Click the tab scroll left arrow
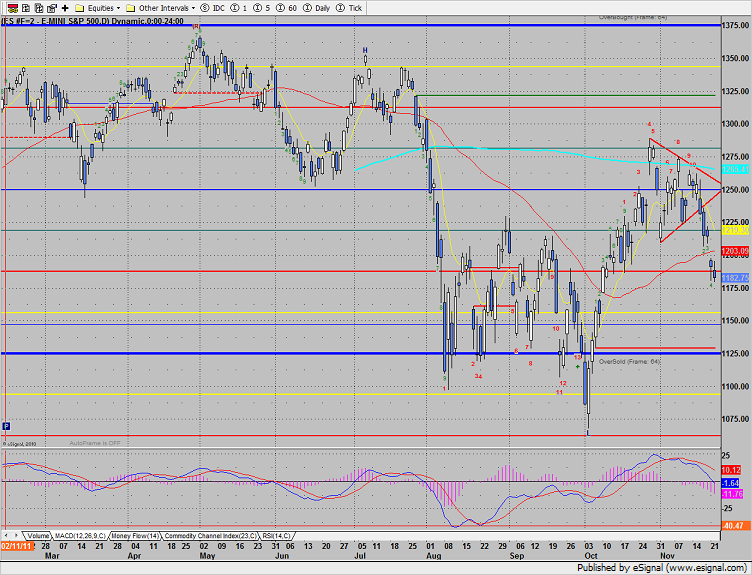 (6, 535)
